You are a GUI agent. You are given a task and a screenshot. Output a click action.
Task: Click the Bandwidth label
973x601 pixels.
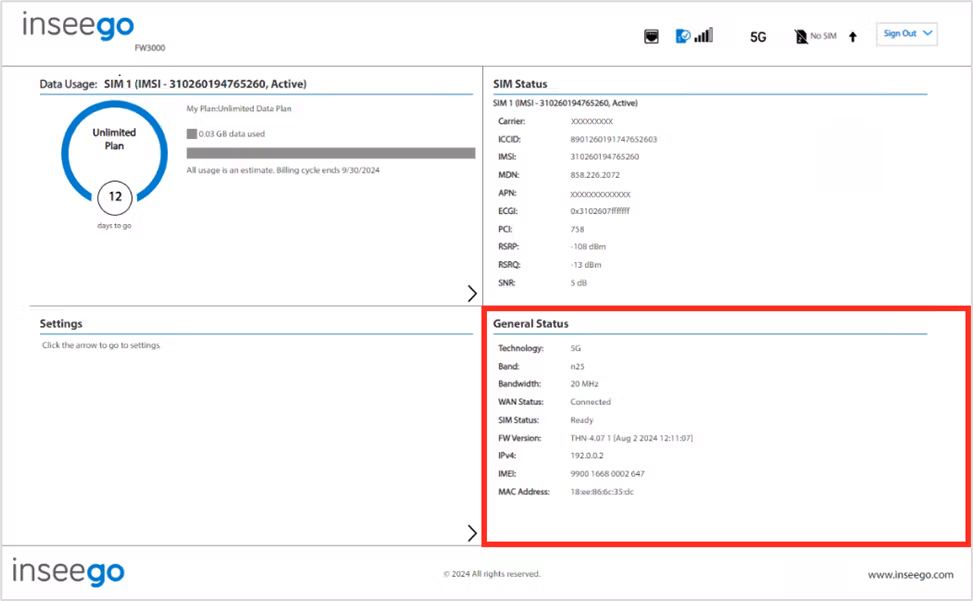point(519,384)
